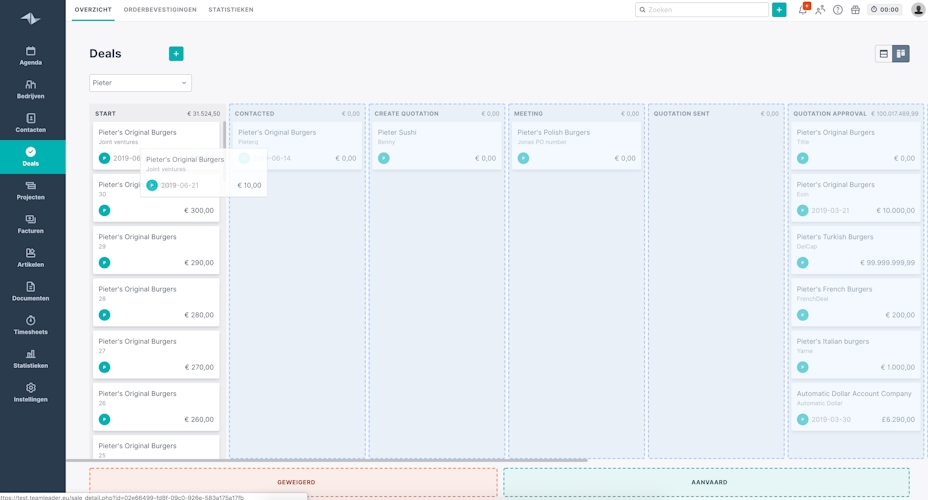This screenshot has height=500, width=928.
Task: Open the Statistieken tab
Action: pyautogui.click(x=231, y=10)
